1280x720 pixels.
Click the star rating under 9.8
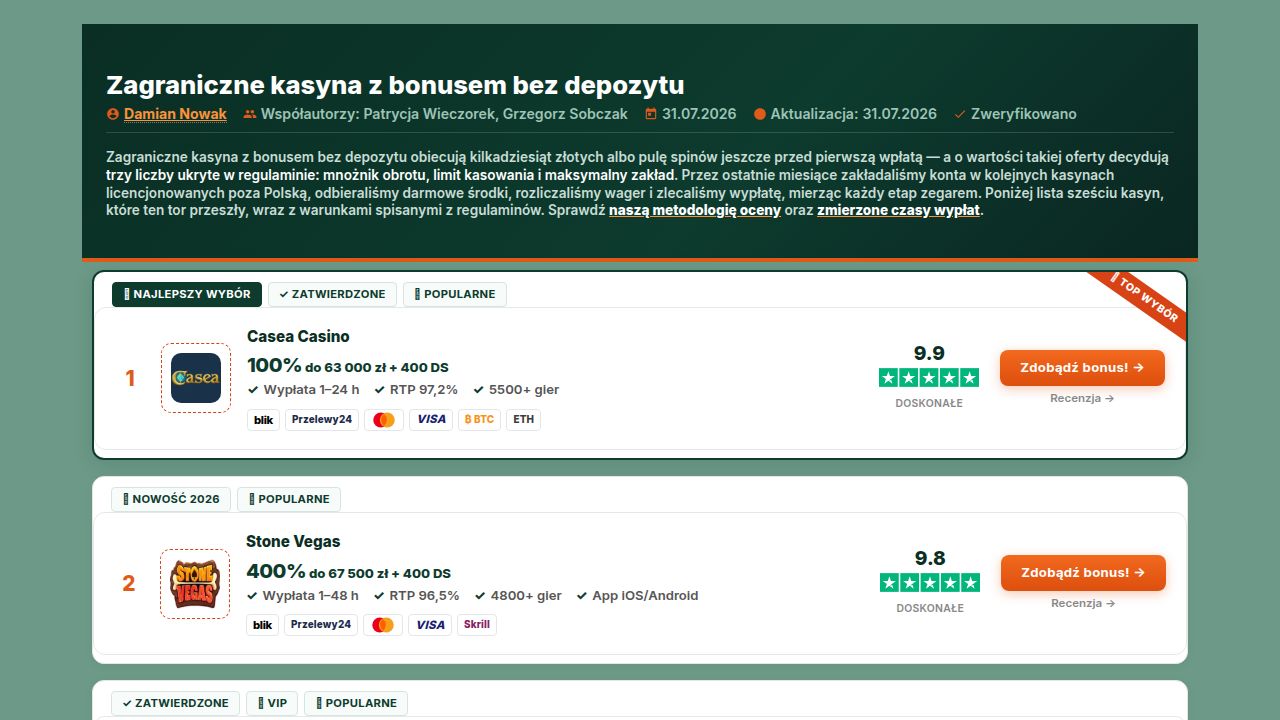[930, 582]
